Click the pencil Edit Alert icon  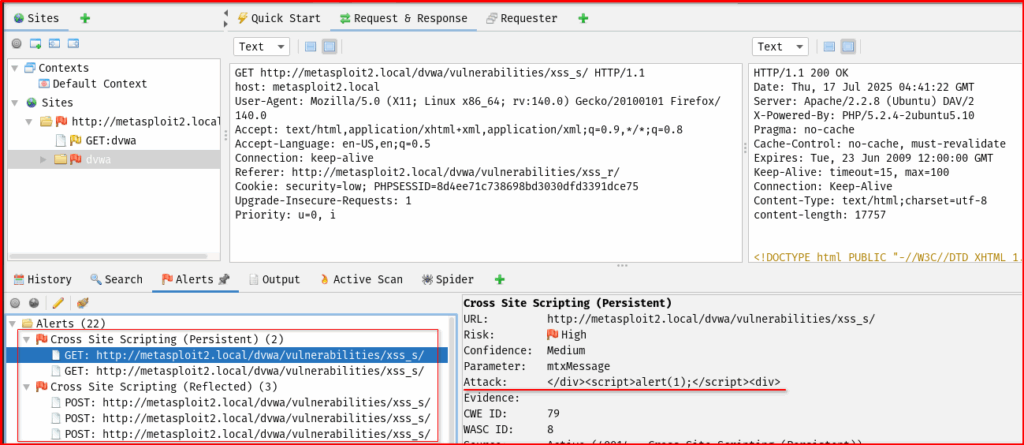coord(57,303)
